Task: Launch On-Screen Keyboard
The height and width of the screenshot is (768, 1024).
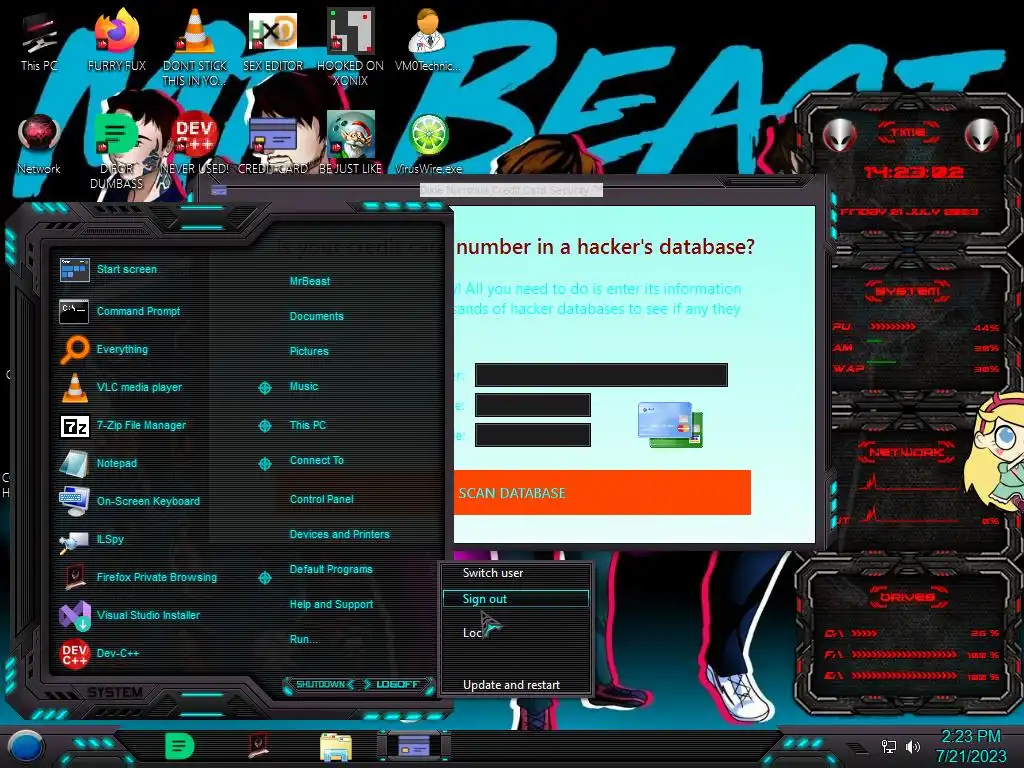Action: pyautogui.click(x=129, y=502)
